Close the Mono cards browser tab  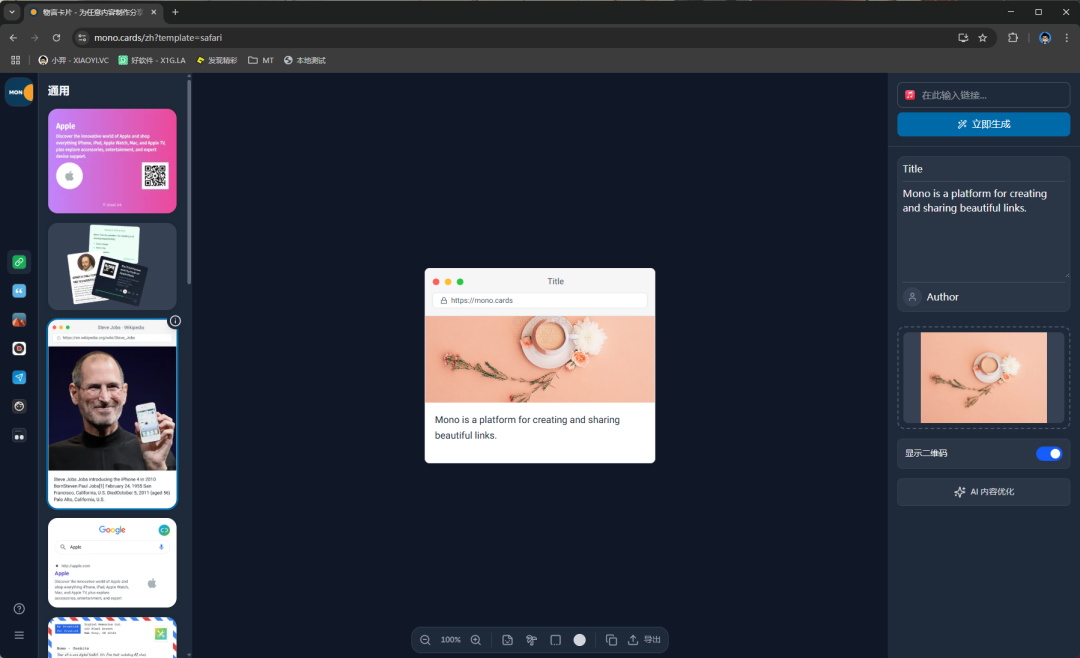coord(154,12)
